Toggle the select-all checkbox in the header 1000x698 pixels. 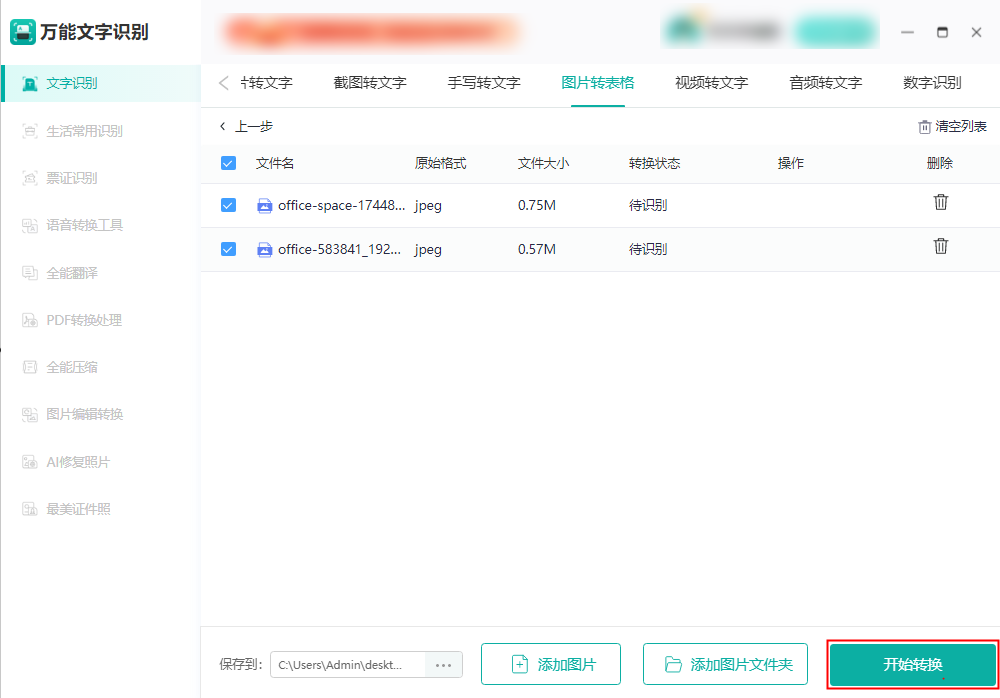[x=228, y=163]
